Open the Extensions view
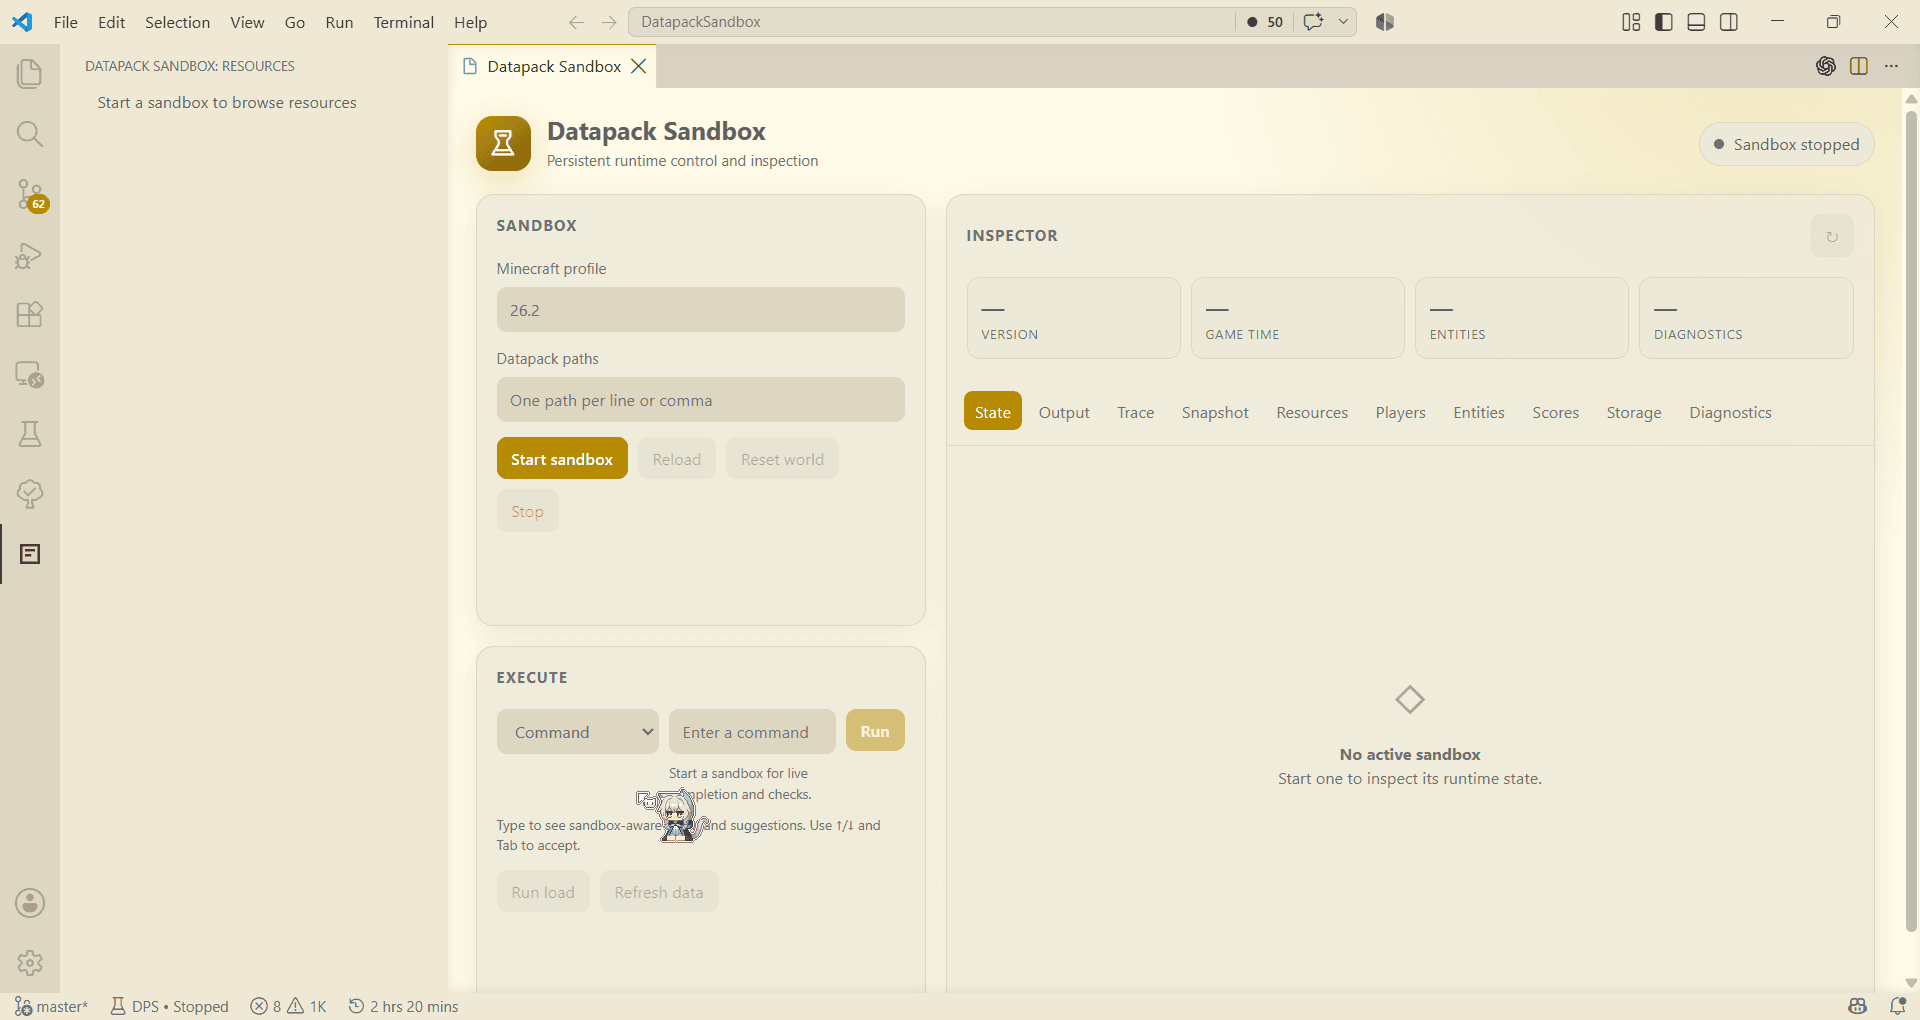Screen dimensions: 1920x1020 tap(30, 314)
